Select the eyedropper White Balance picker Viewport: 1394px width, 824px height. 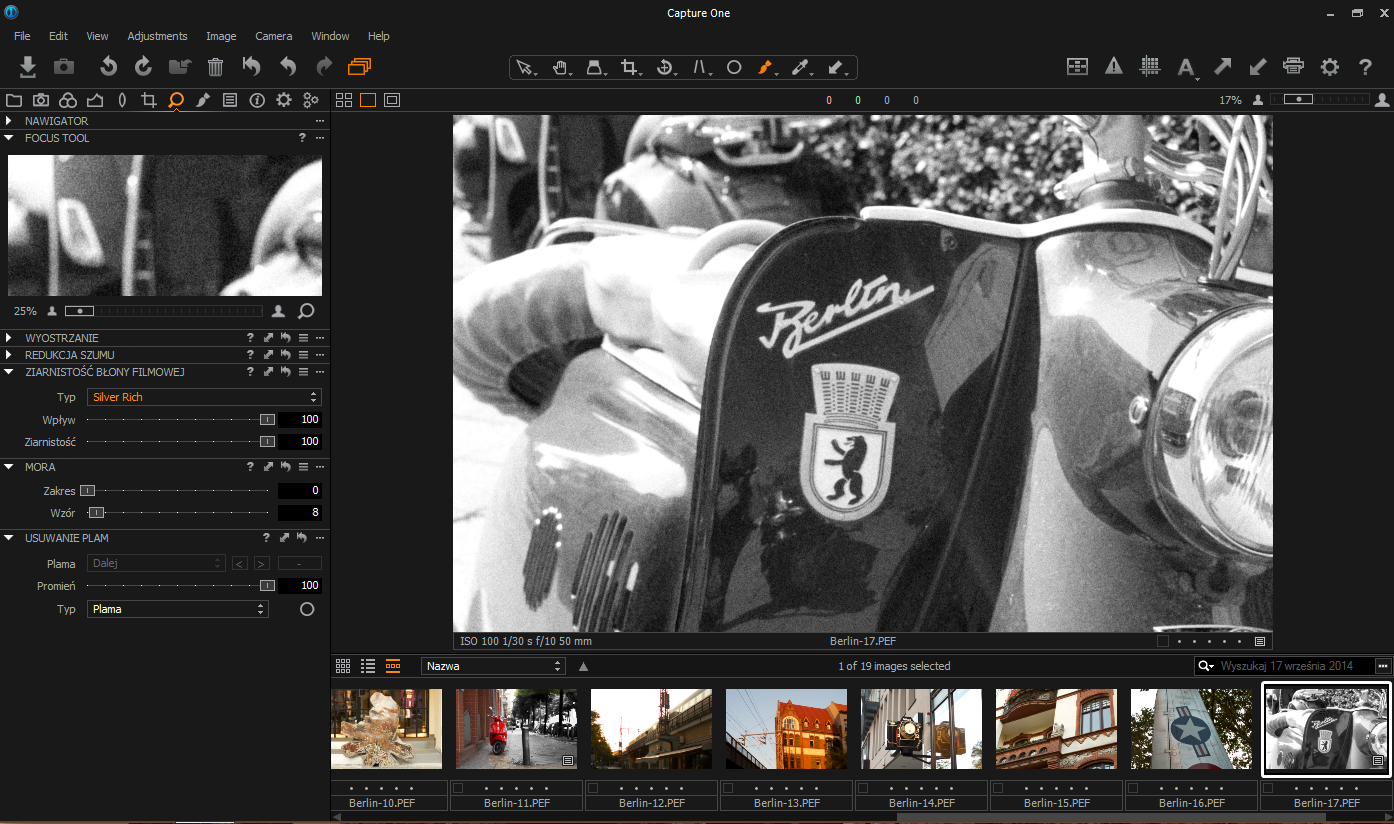800,67
